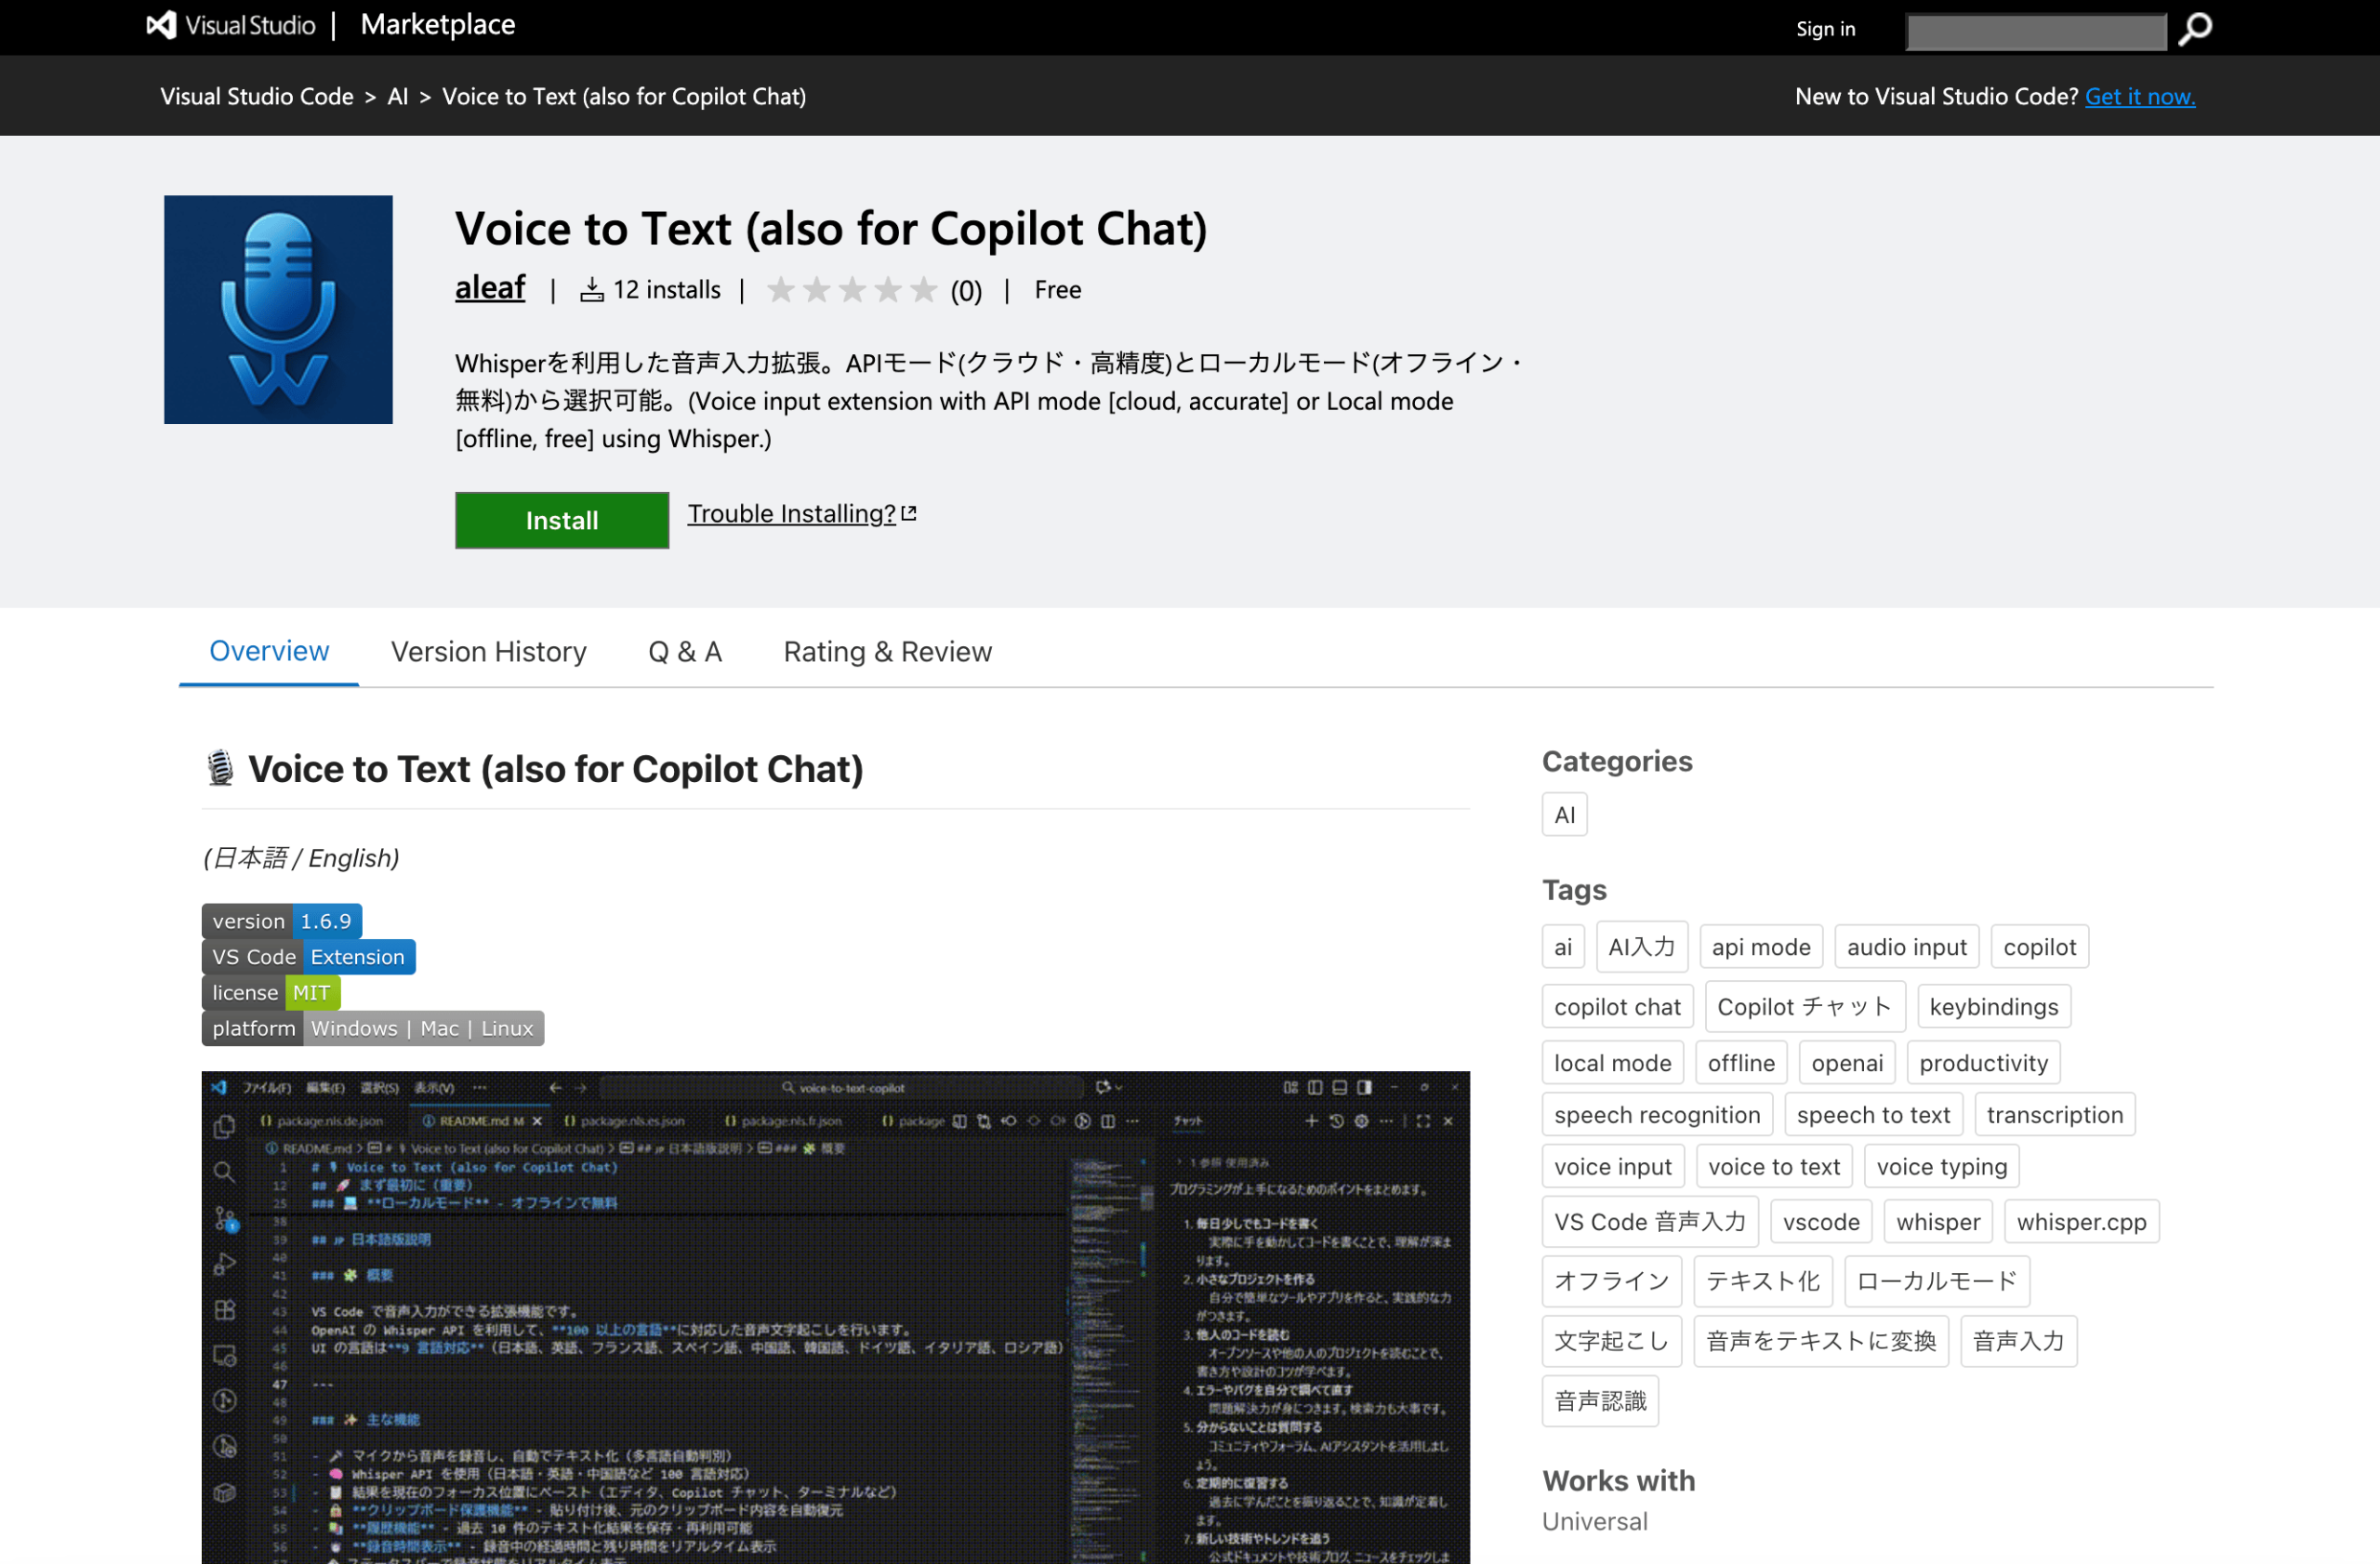Viewport: 2380px width, 1564px height.
Task: Click the Get it now link
Action: (2139, 97)
